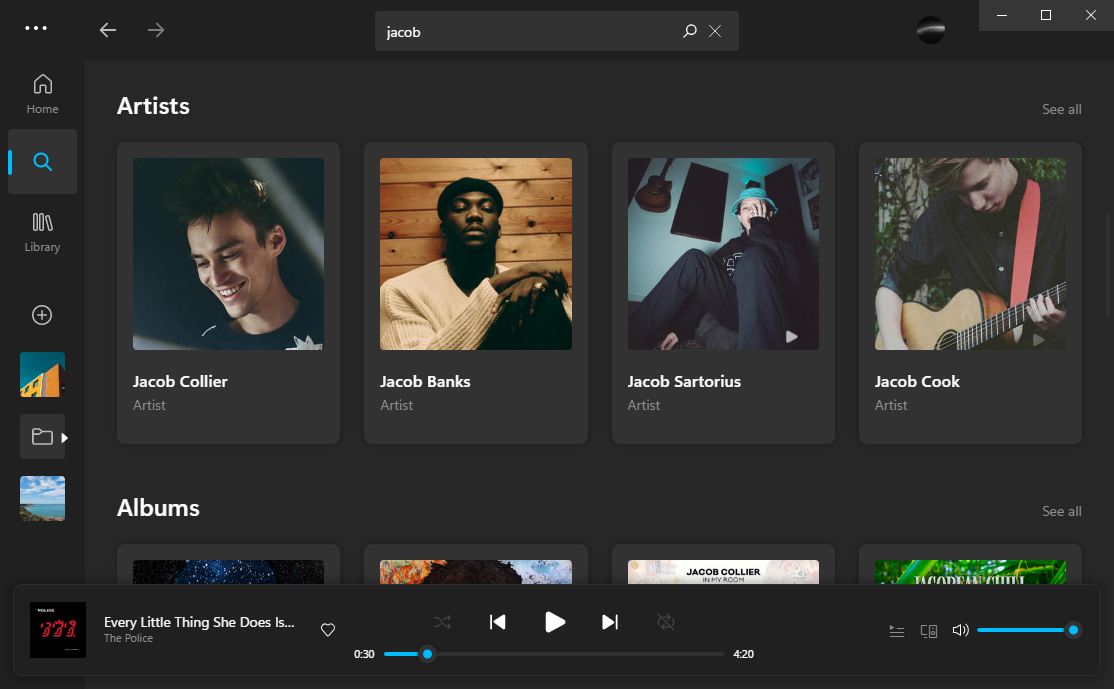Select the Search sidebar item

click(x=43, y=161)
